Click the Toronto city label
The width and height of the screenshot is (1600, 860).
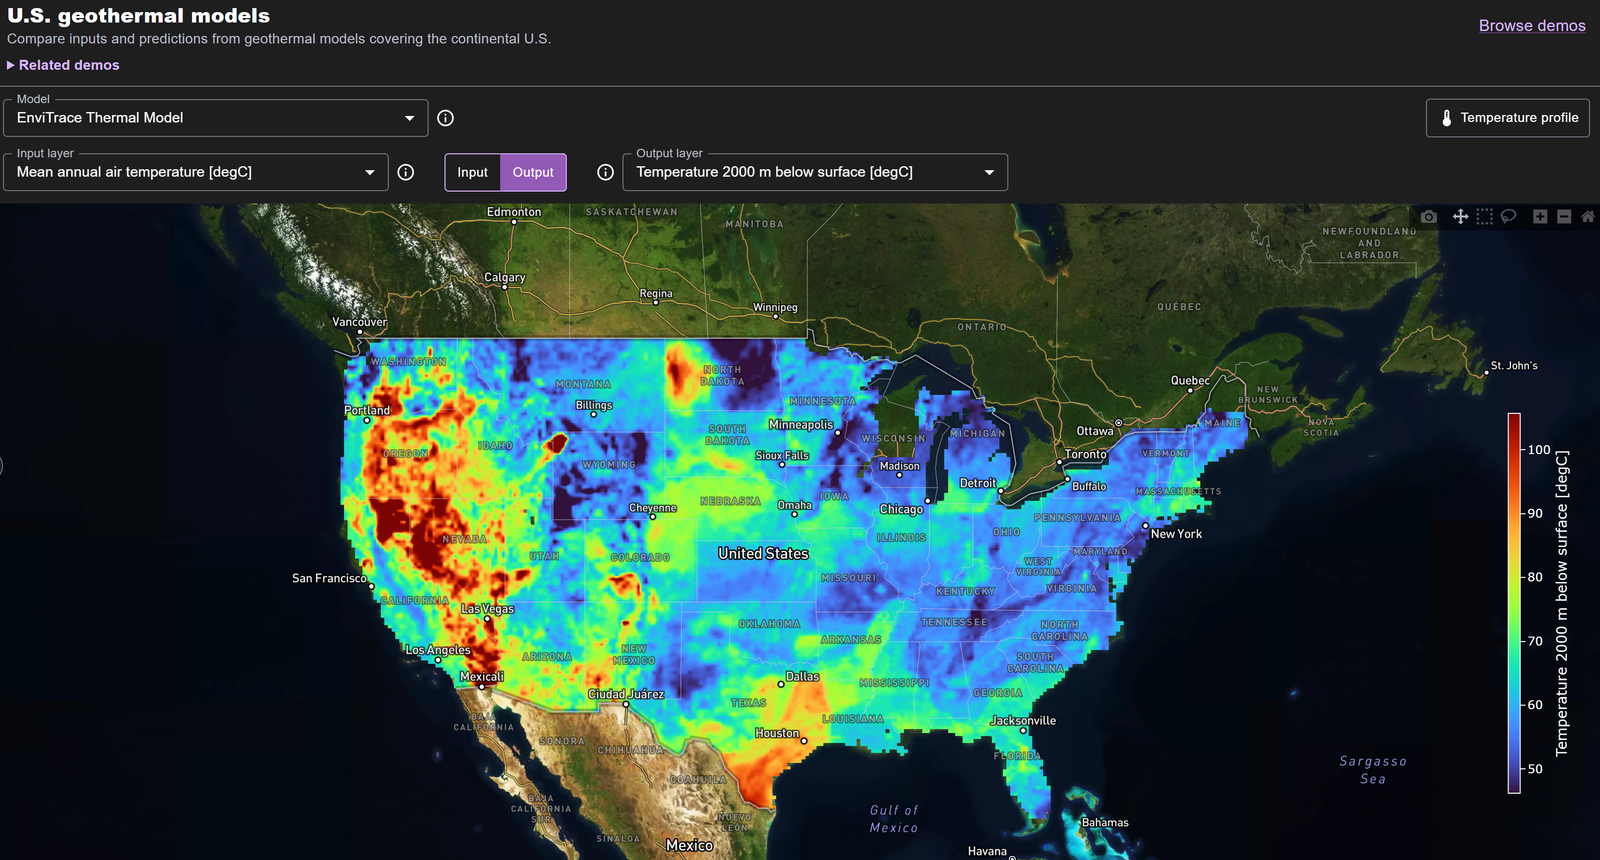1086,454
